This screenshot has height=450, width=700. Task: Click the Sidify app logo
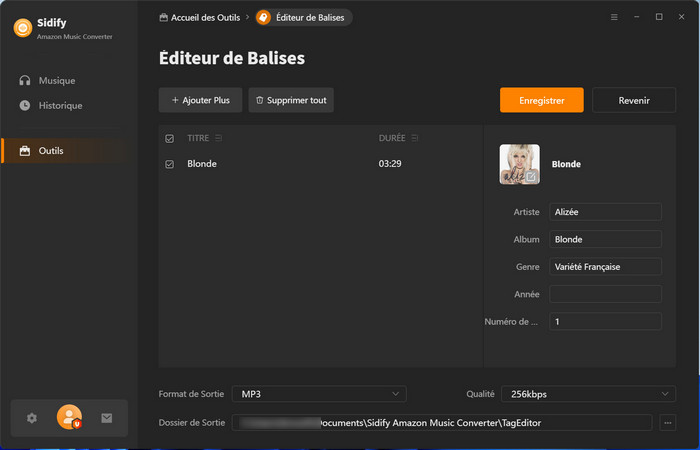(22, 28)
